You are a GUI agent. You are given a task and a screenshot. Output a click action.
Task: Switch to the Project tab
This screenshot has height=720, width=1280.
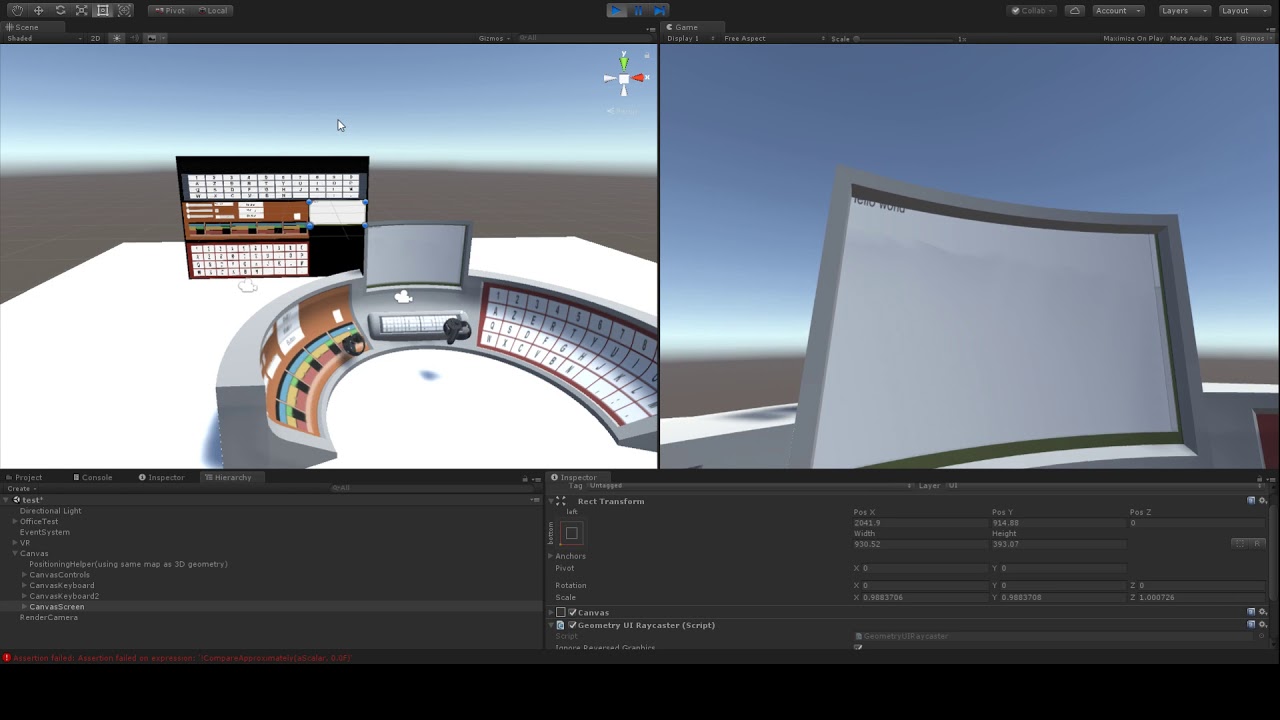pyautogui.click(x=27, y=477)
